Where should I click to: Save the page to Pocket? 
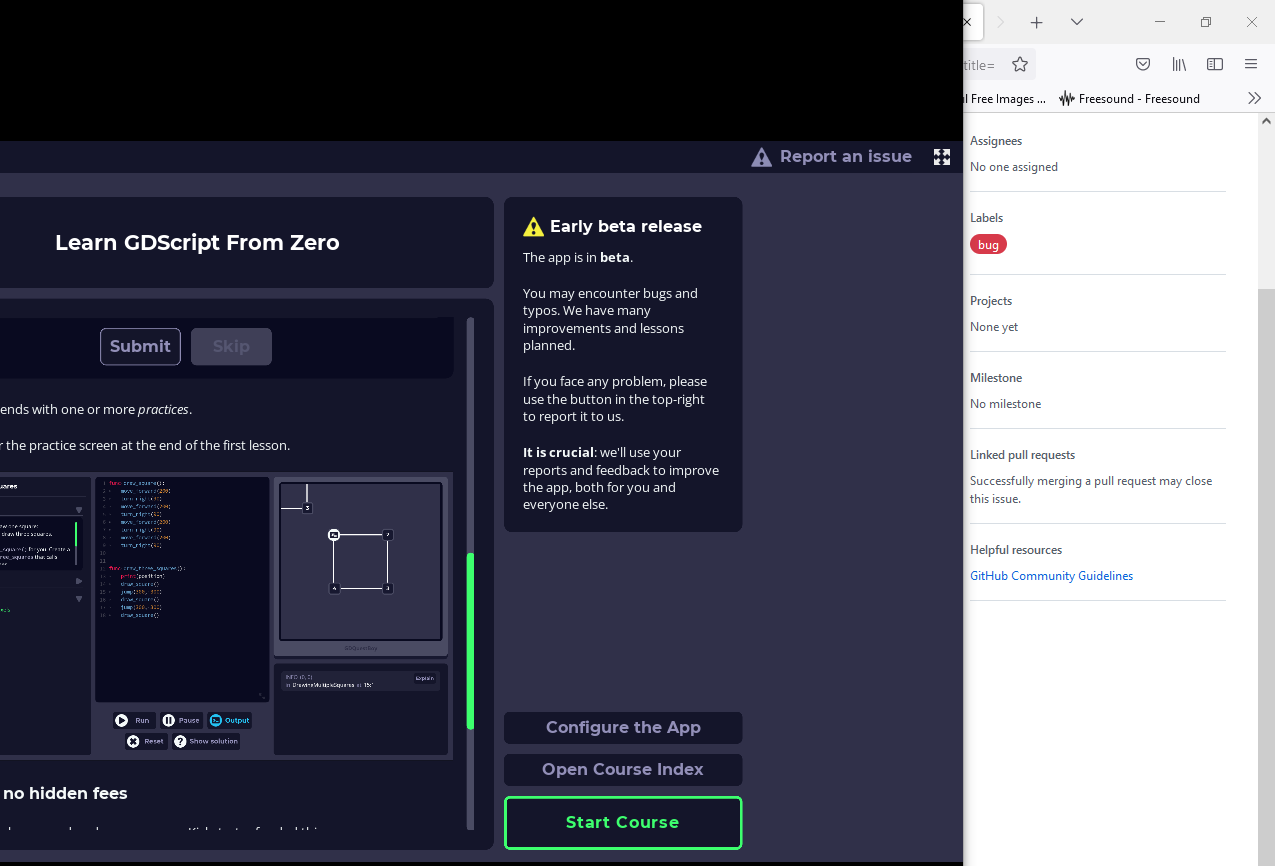(1142, 63)
